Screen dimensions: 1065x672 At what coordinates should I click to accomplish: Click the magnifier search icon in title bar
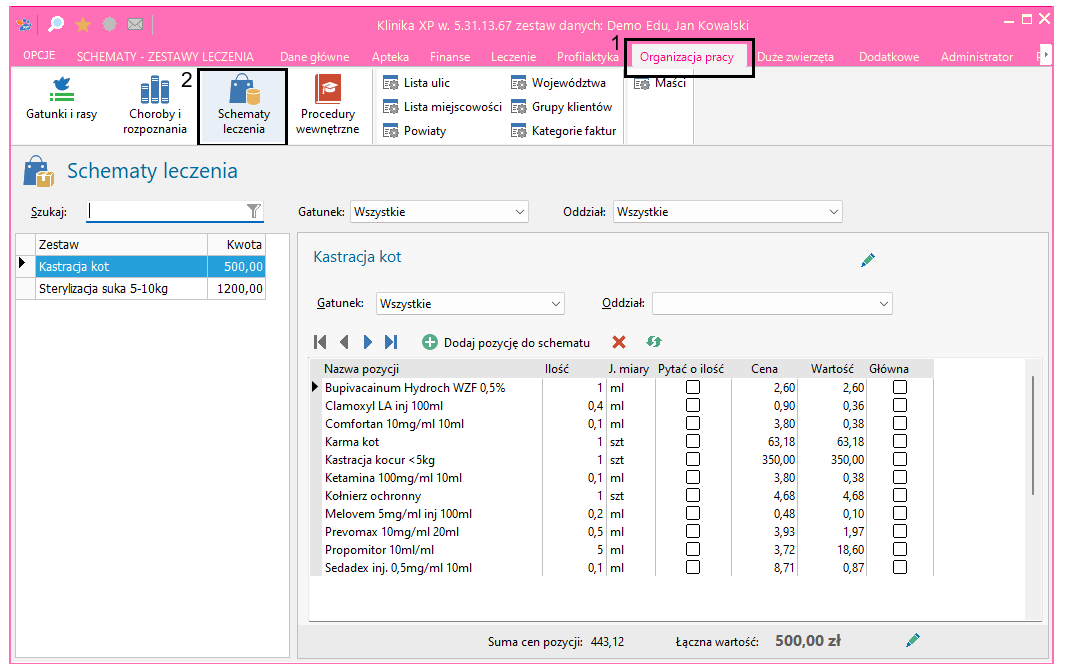click(x=56, y=25)
